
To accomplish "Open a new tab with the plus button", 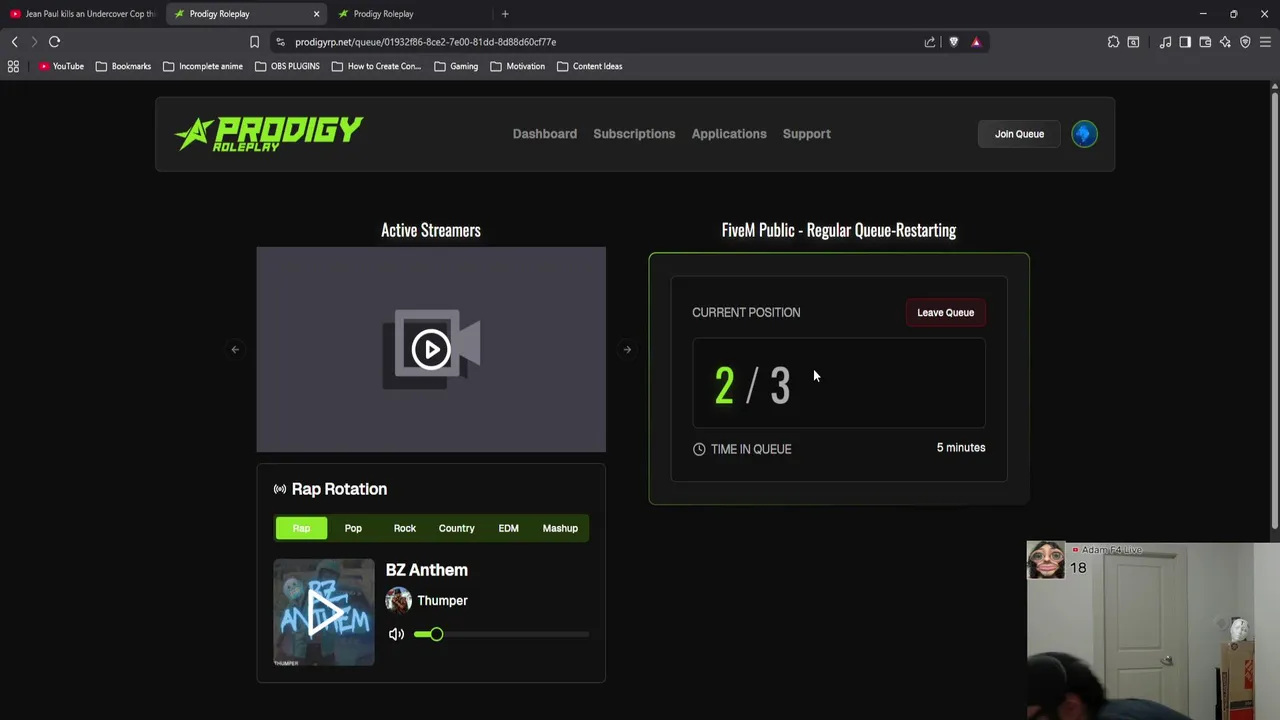I will [505, 14].
